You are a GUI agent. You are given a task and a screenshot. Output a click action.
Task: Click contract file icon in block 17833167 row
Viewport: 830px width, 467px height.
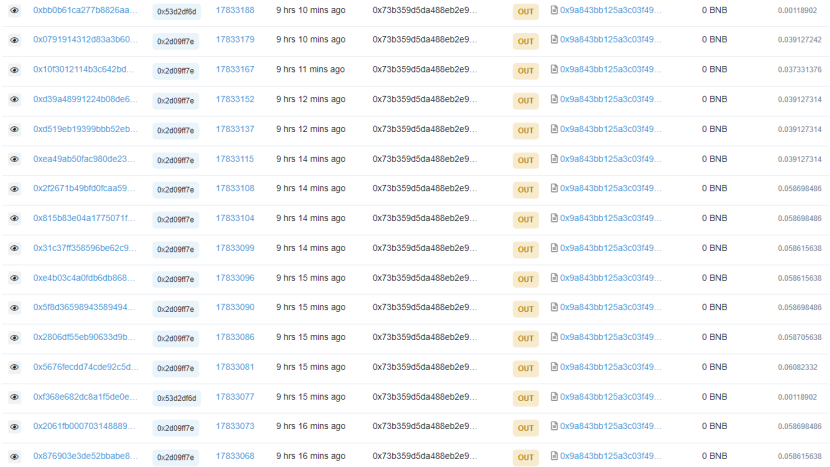coord(554,70)
